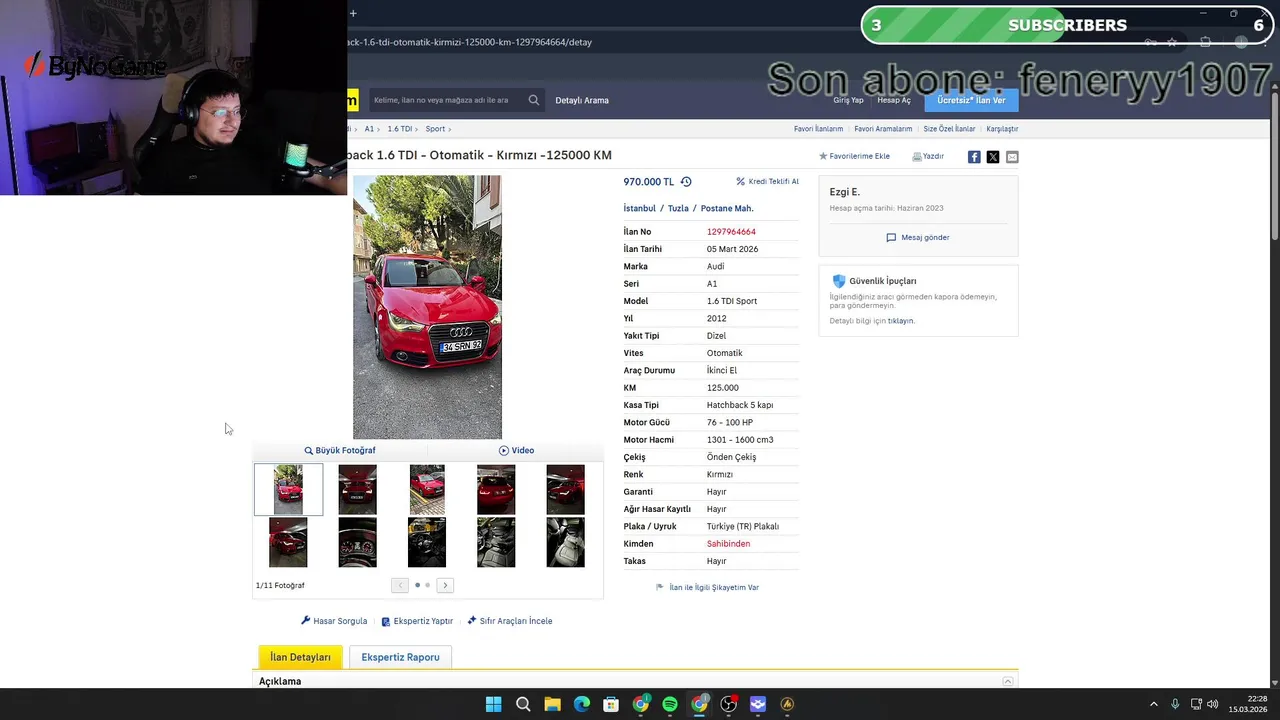Click the Ekspertiz Yaptır clipboard icon

[x=386, y=621]
